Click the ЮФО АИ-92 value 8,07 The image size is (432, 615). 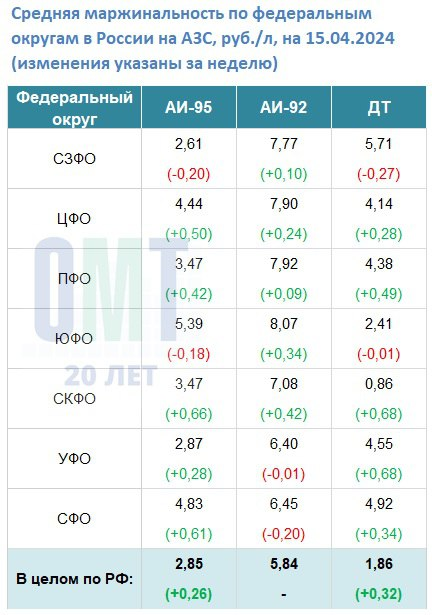284,324
